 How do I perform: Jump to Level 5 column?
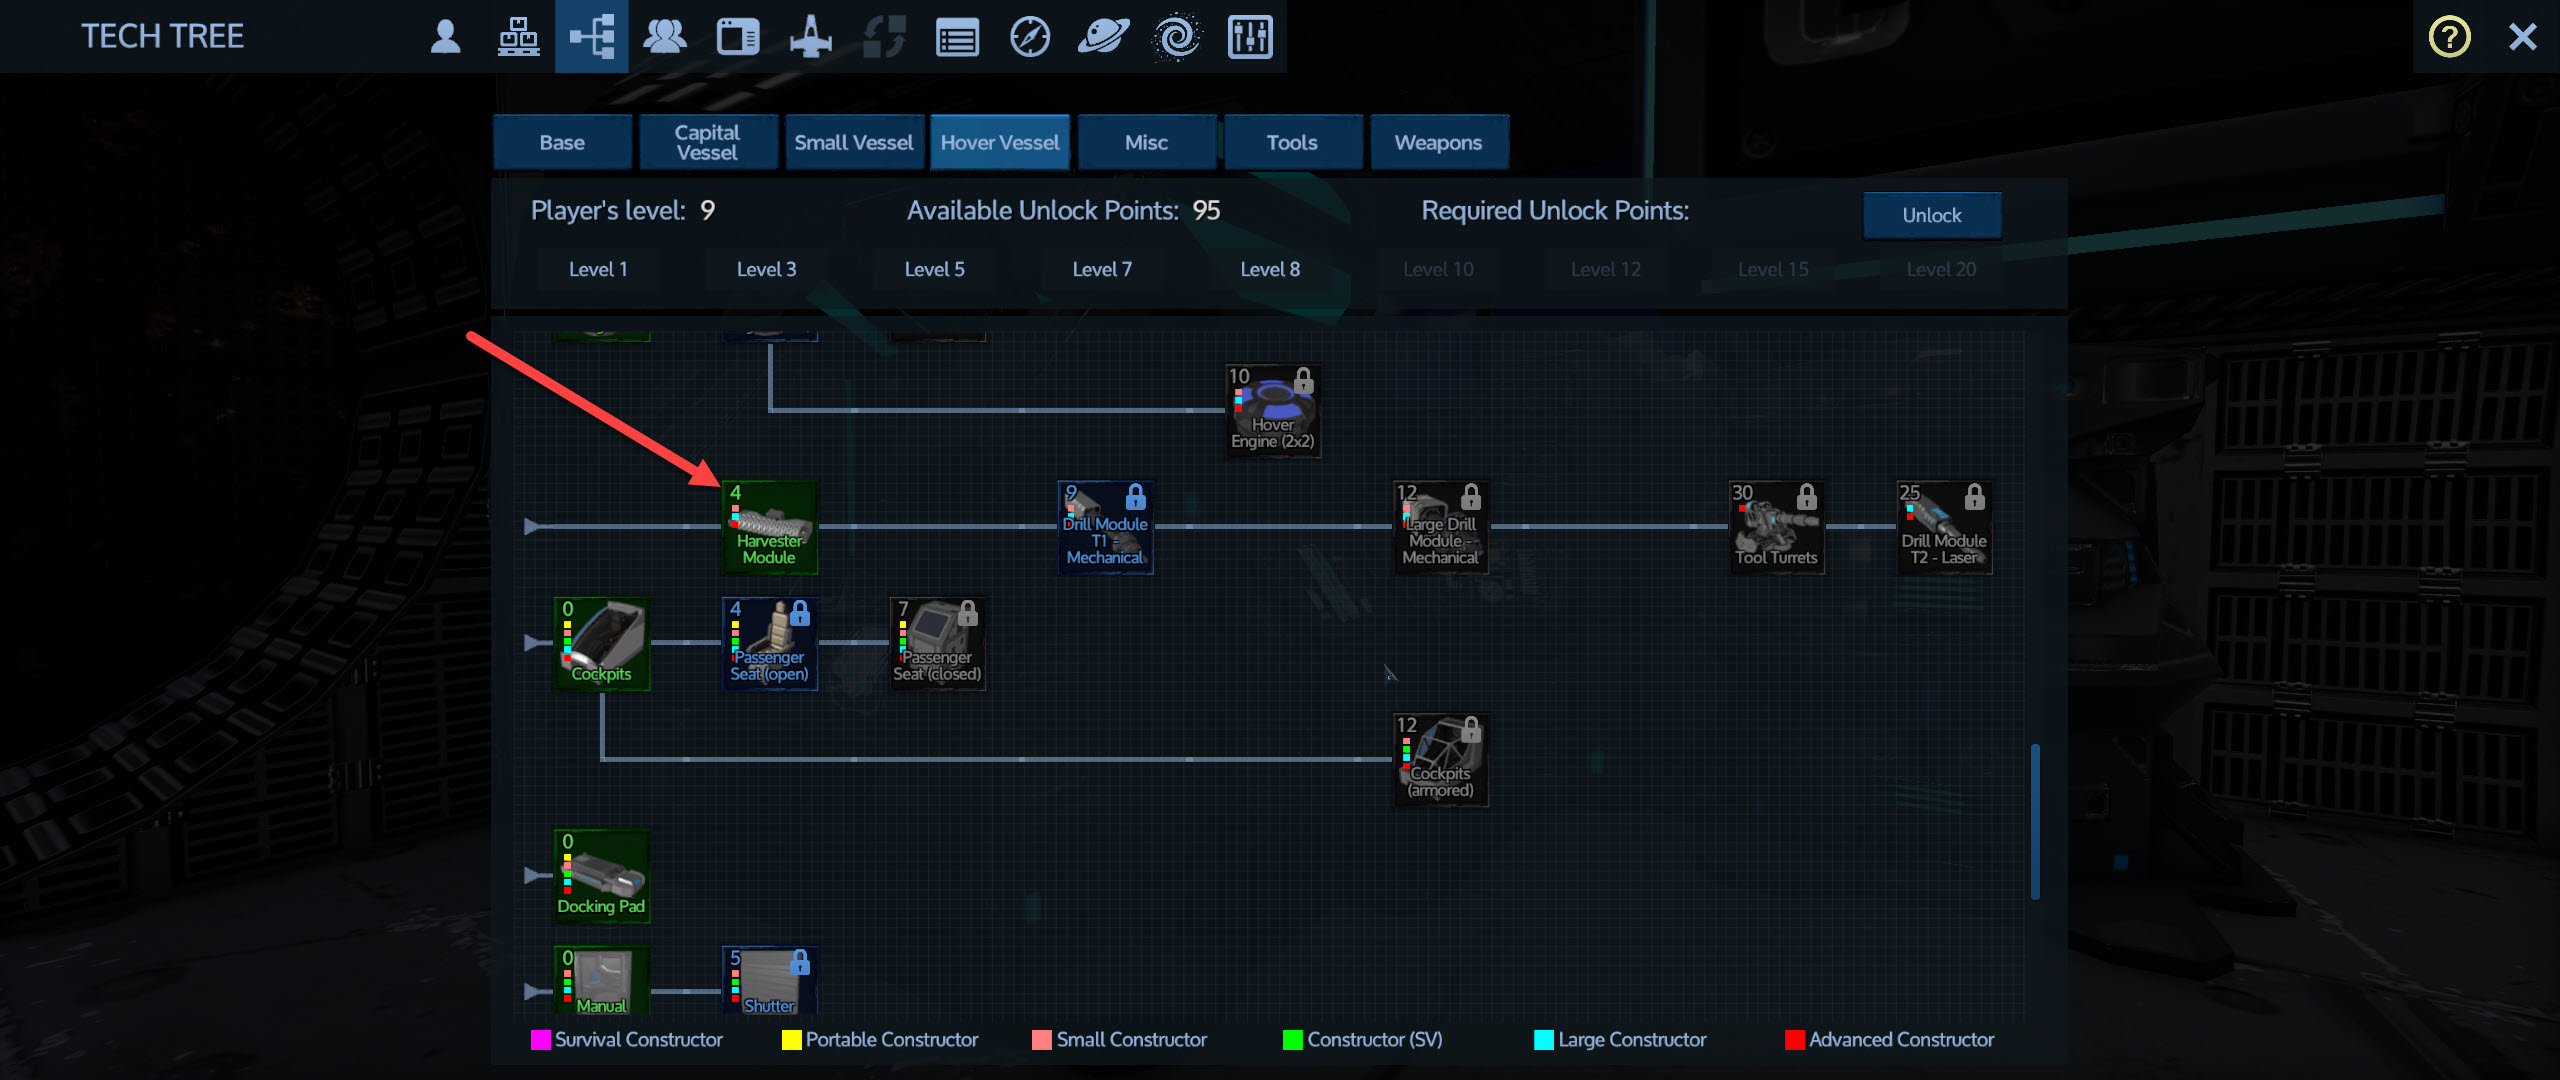coord(934,269)
